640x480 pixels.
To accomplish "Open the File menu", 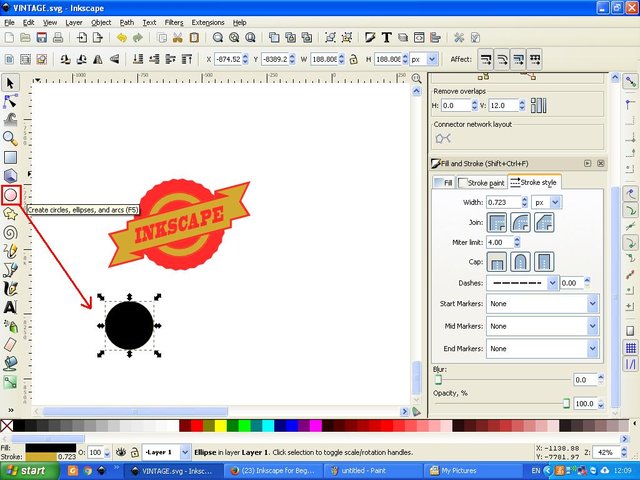I will [x=9, y=22].
